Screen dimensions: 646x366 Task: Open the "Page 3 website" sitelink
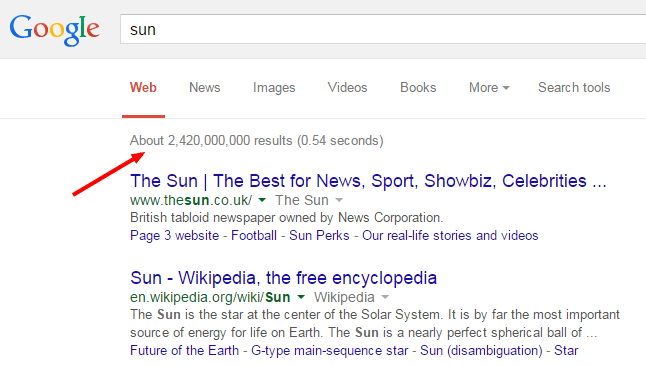click(x=174, y=235)
